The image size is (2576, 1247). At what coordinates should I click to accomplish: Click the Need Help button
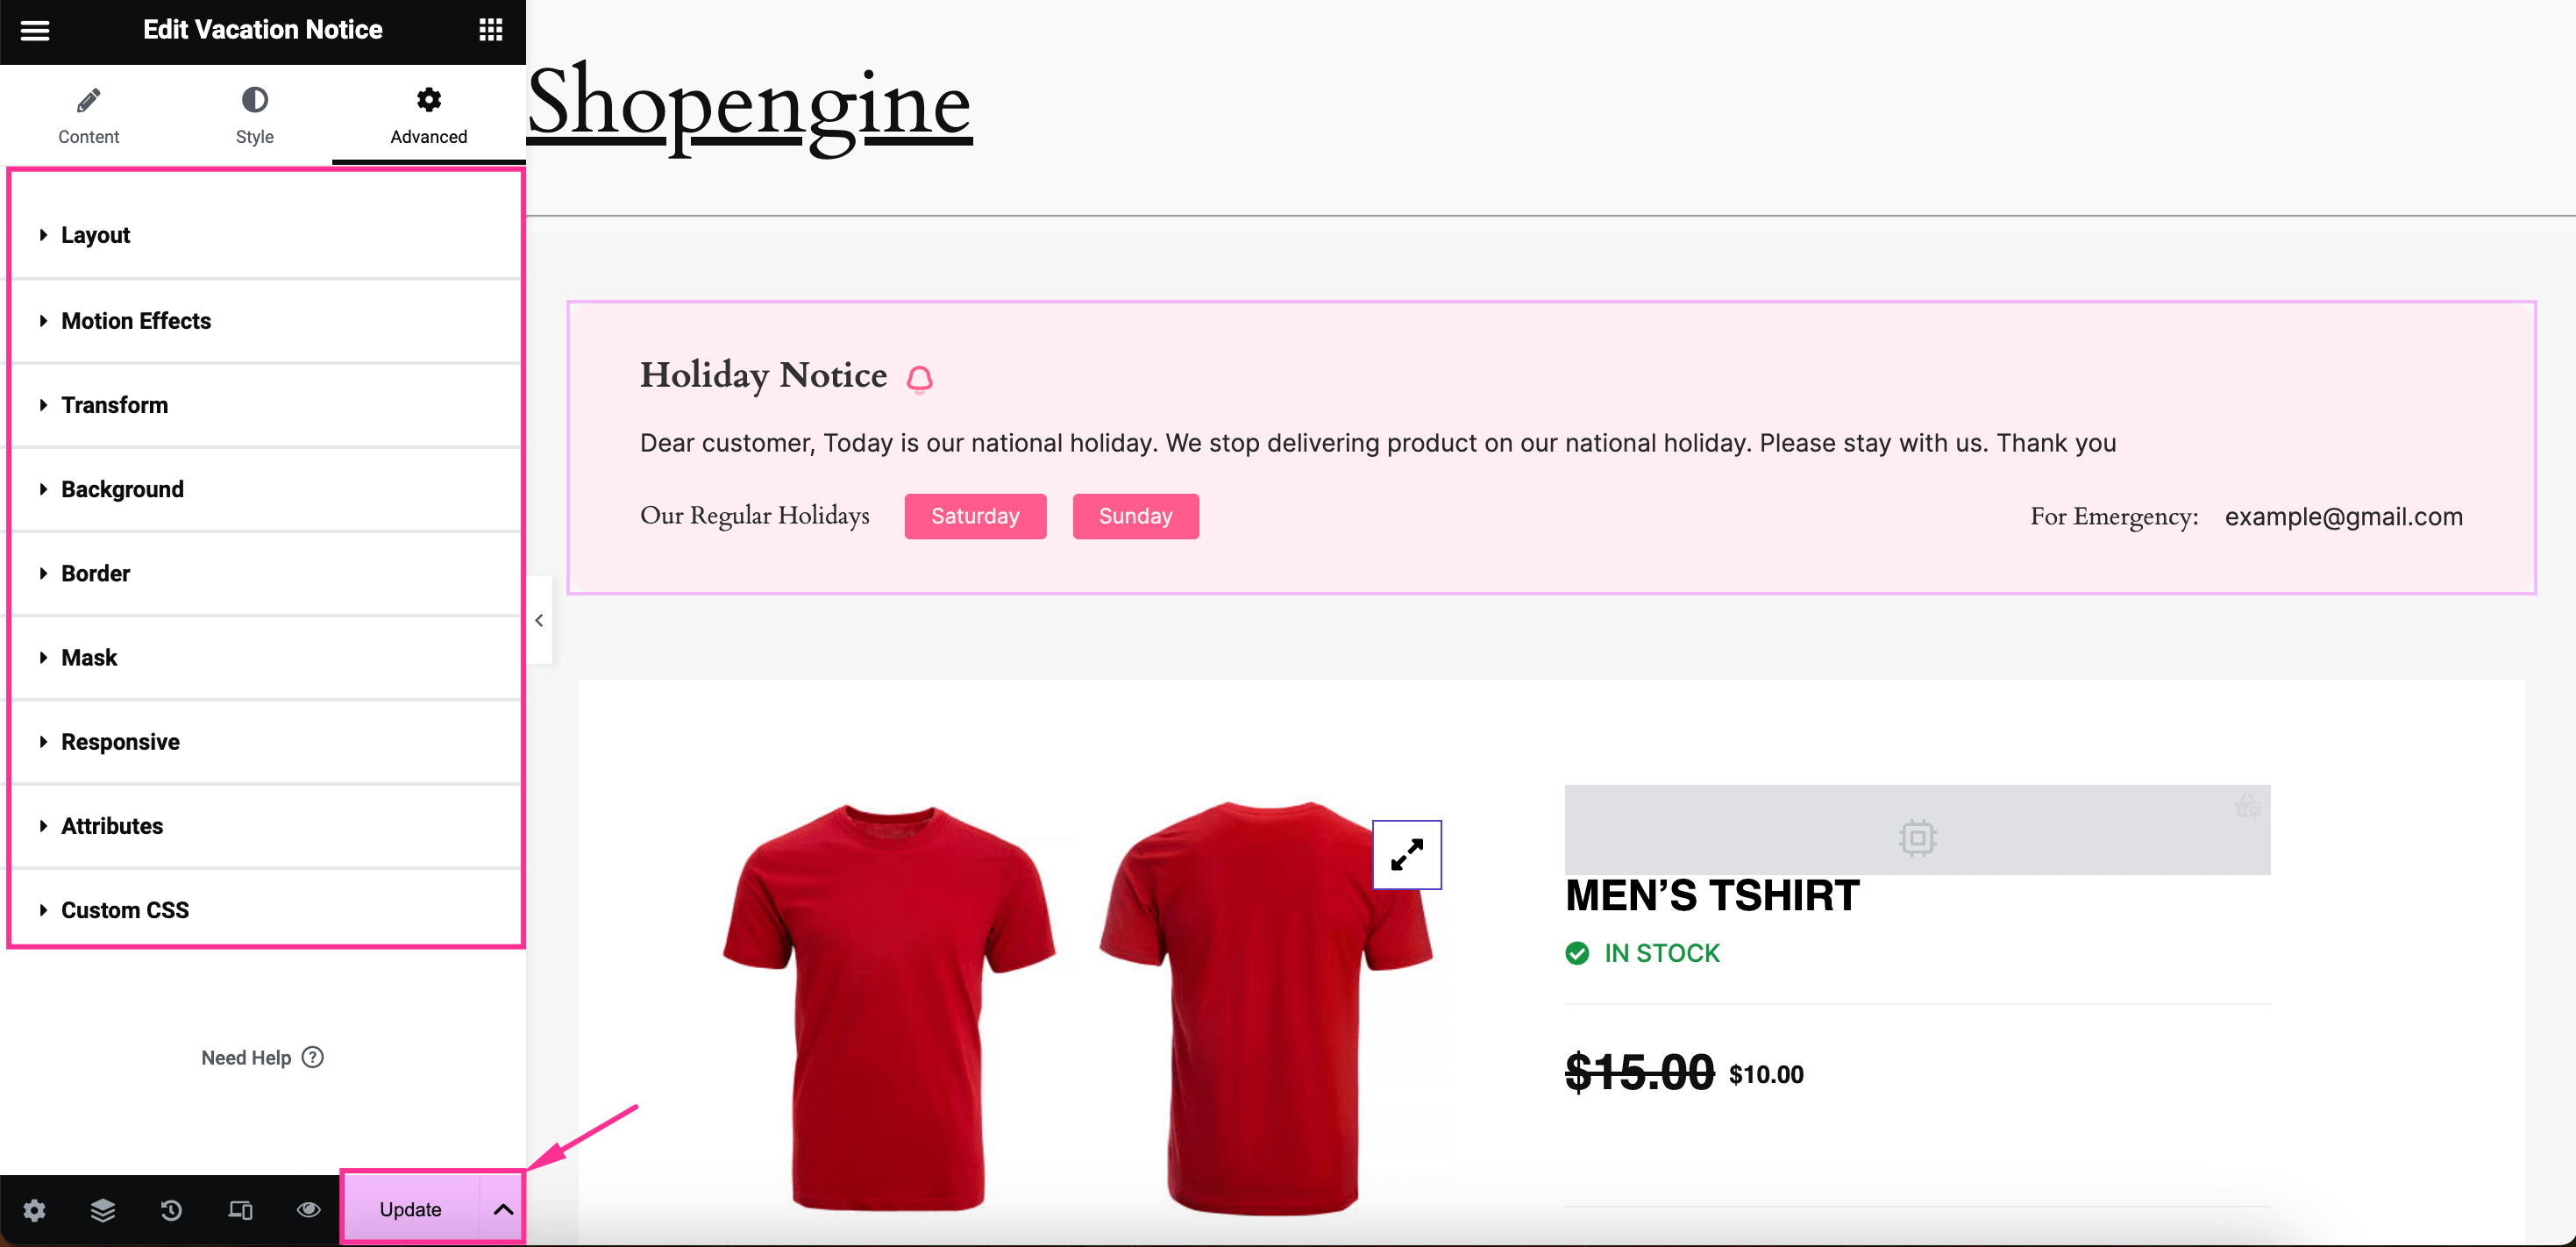coord(261,1057)
